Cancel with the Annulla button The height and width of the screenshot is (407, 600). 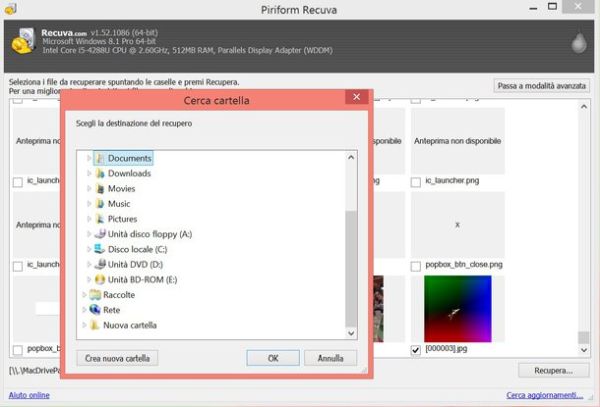tap(331, 358)
